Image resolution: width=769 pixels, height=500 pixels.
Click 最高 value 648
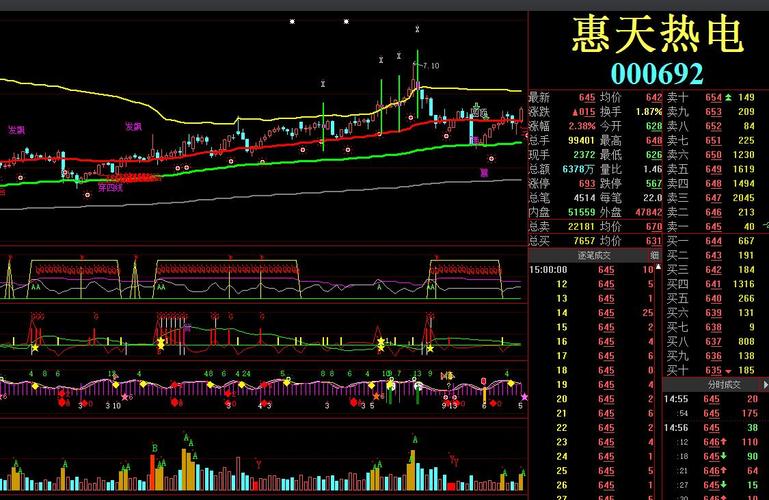tap(654, 141)
